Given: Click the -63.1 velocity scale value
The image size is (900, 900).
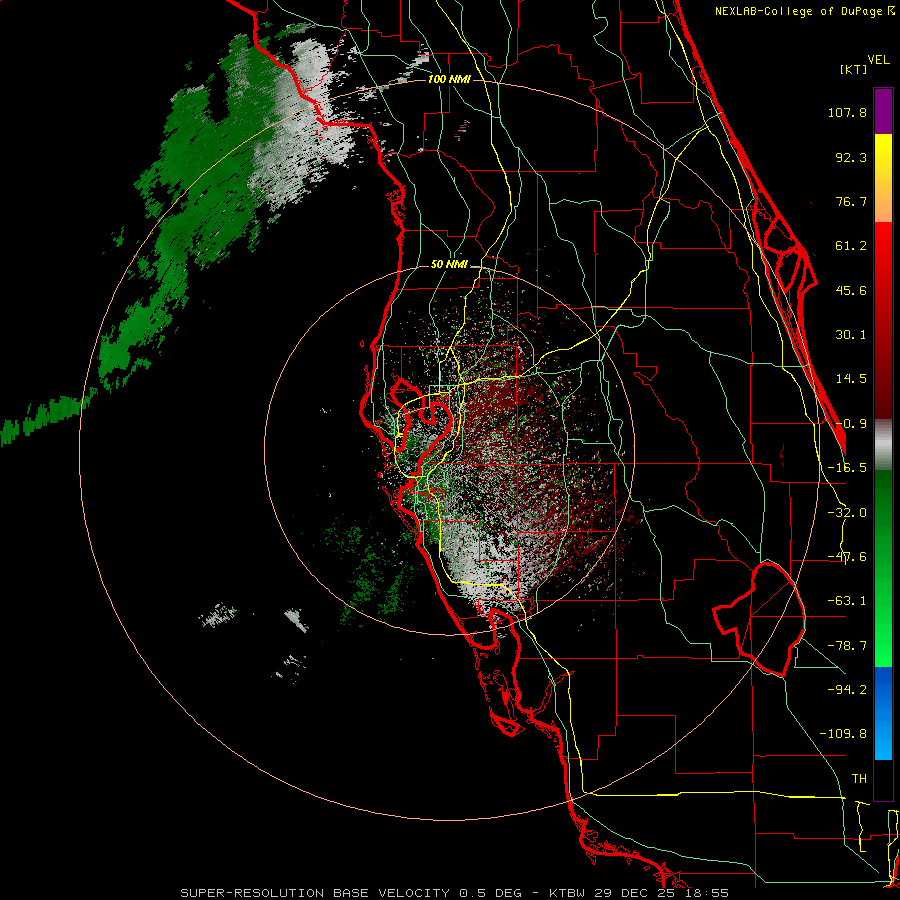Looking at the screenshot, I should coord(847,601).
